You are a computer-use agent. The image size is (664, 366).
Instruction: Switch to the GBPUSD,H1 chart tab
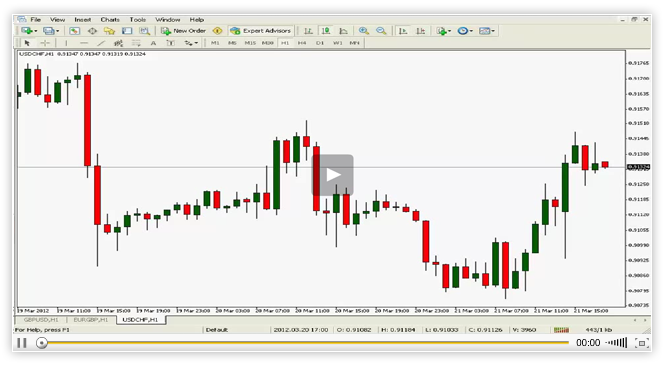41,320
